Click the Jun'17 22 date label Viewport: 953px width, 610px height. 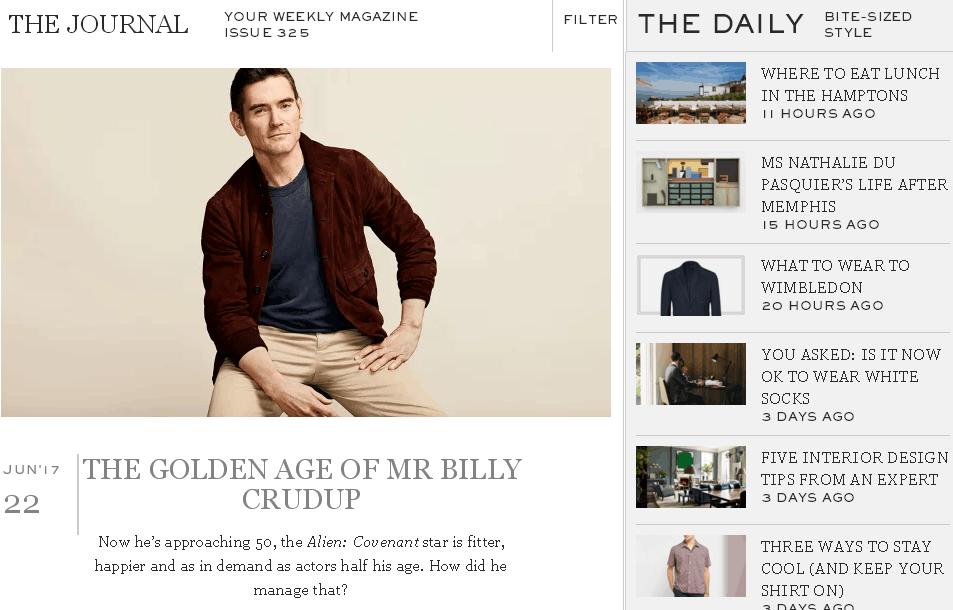tap(32, 489)
